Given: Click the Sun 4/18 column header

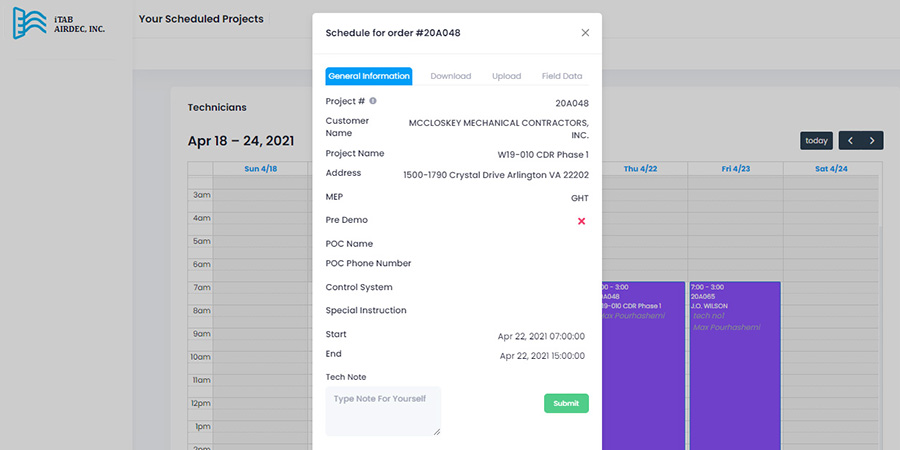Looking at the screenshot, I should [260, 169].
